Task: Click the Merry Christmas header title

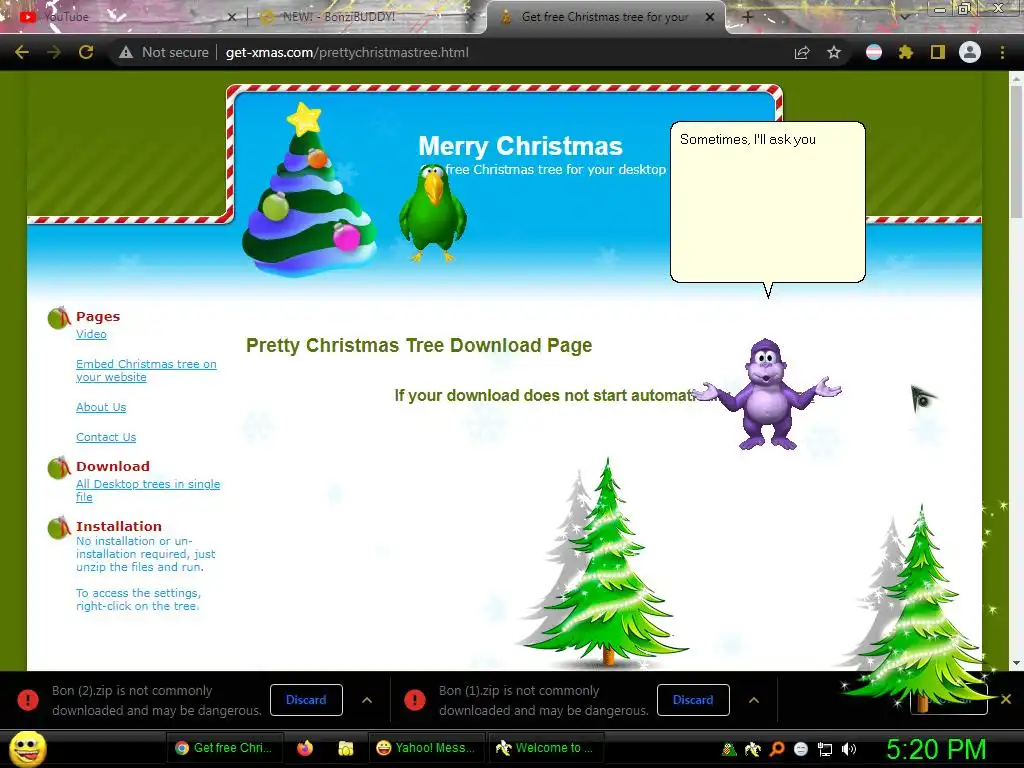Action: coord(520,146)
